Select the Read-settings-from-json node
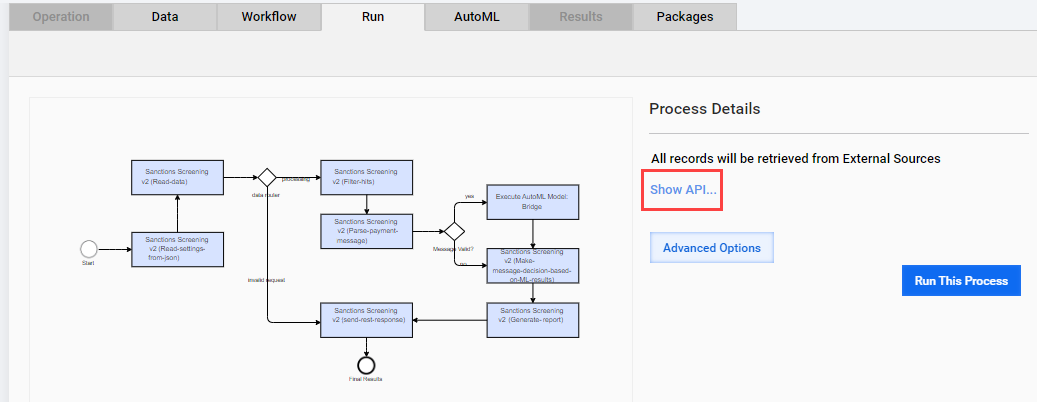 tap(177, 249)
